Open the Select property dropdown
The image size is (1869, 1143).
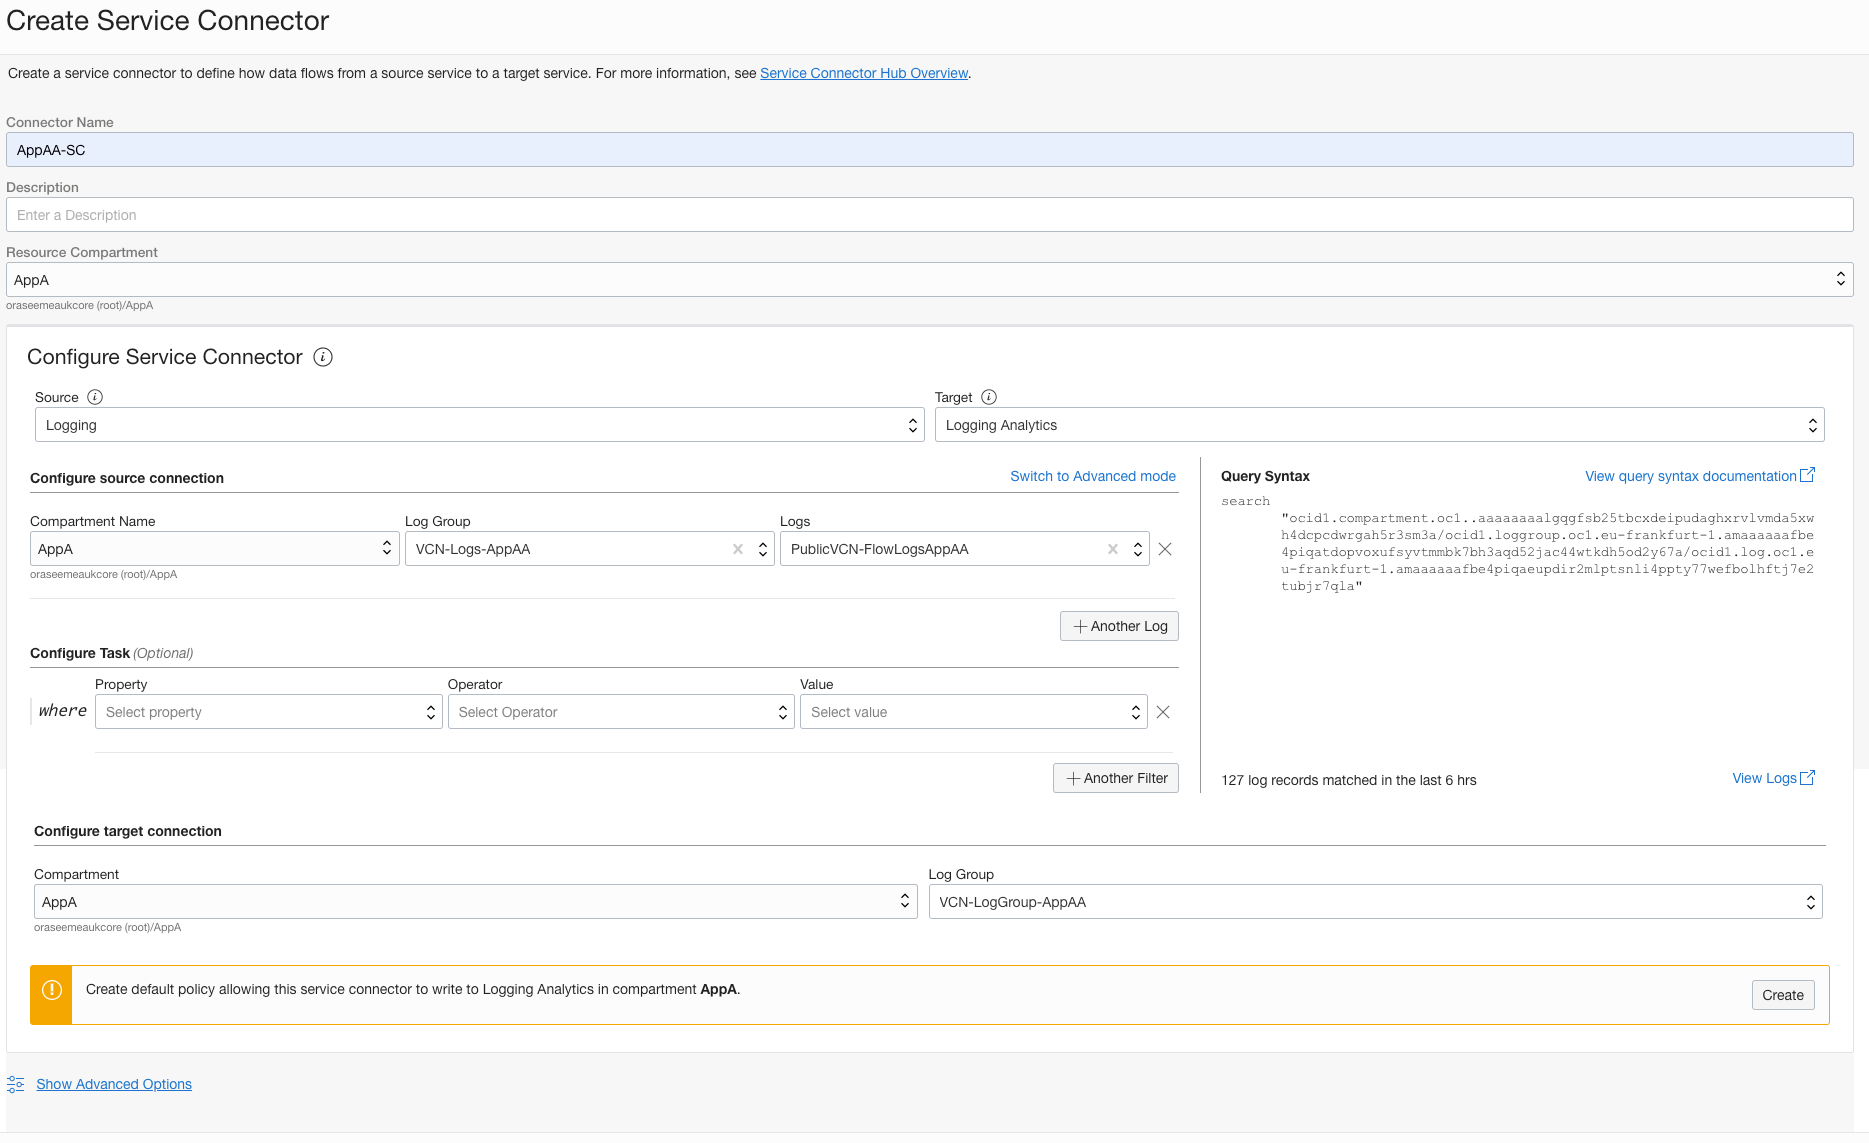pyautogui.click(x=268, y=712)
